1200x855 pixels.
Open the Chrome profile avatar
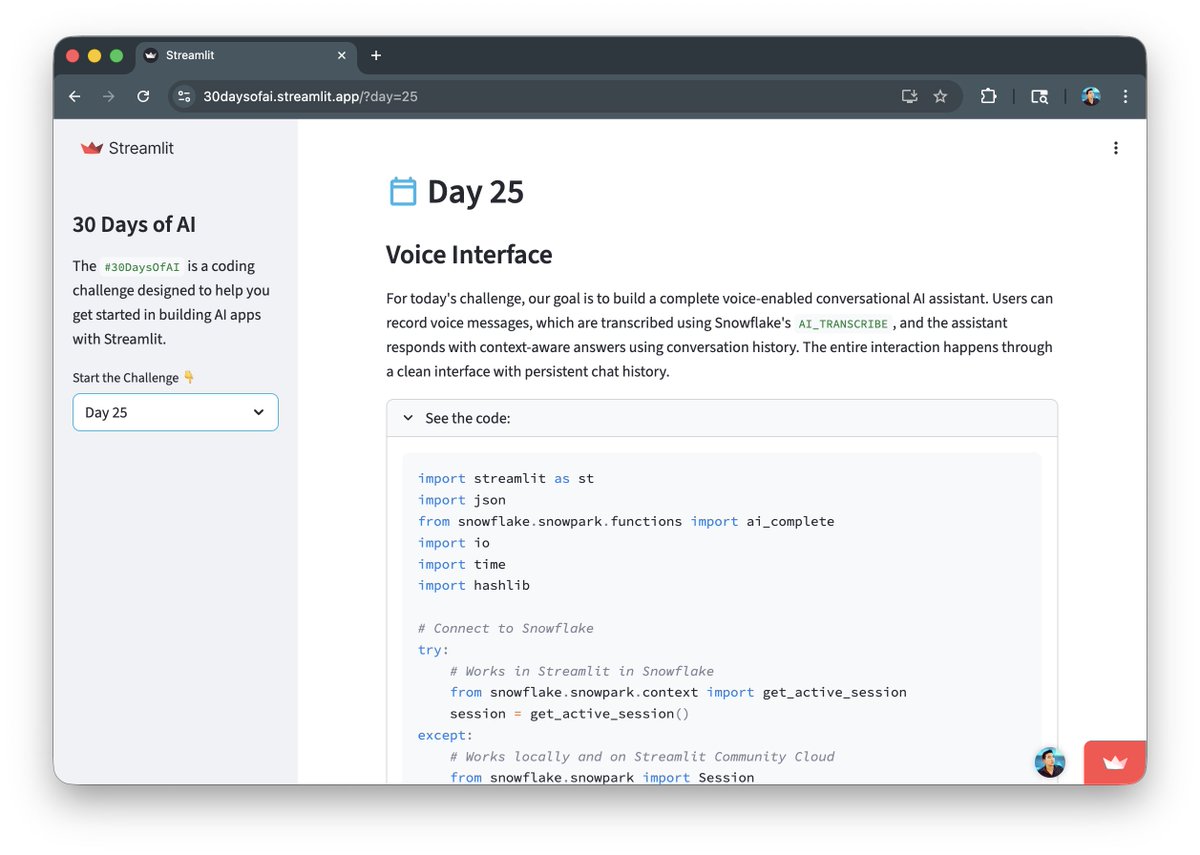(1091, 96)
